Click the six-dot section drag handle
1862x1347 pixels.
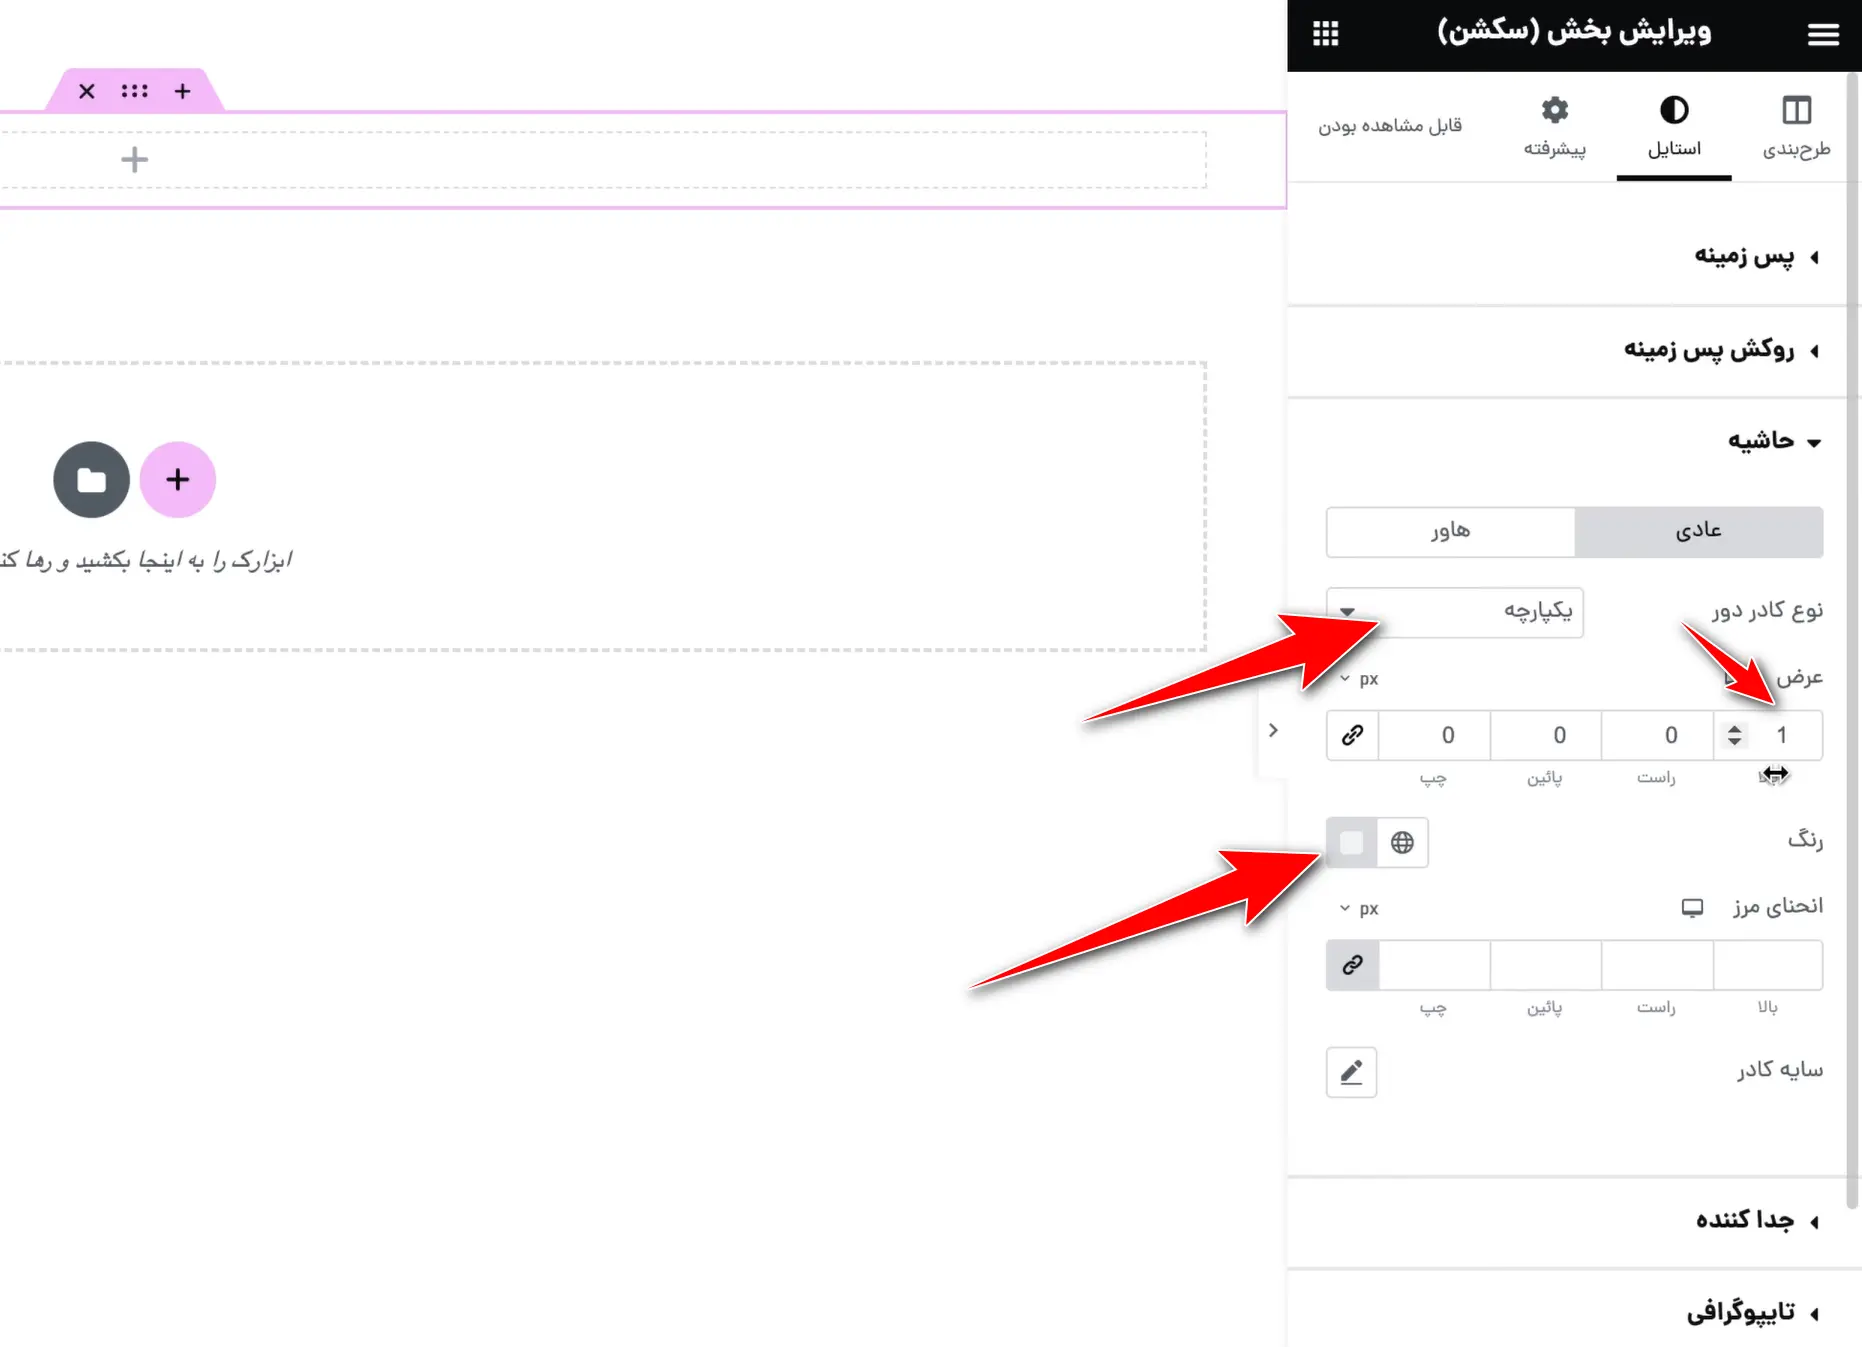coord(134,90)
